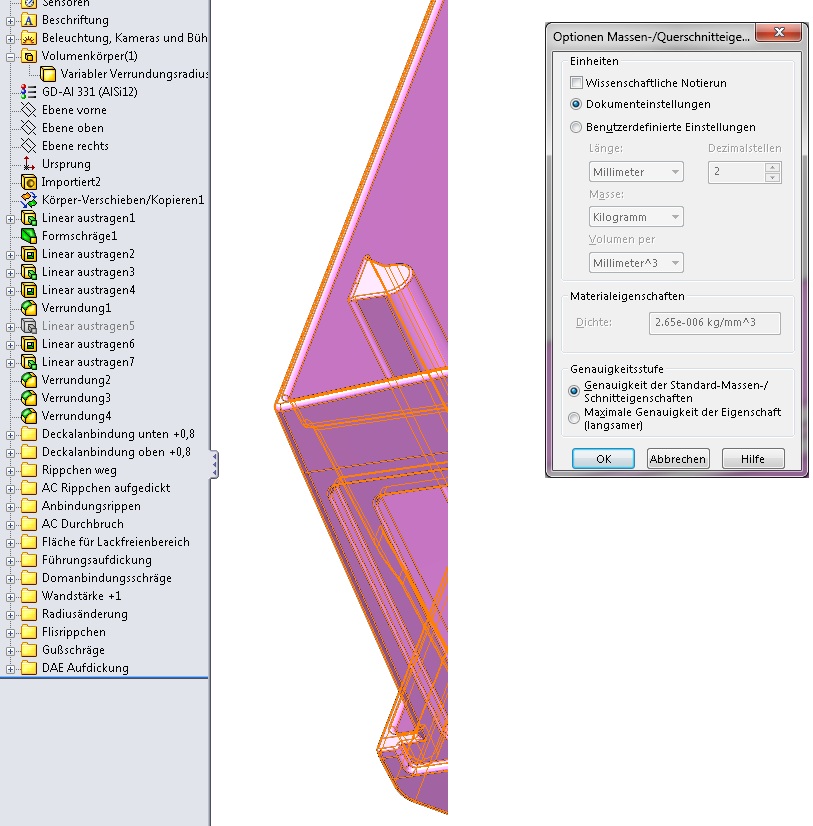The image size is (813, 826).
Task: Select Benutzerdefinierte Einstellungen radio button
Action: point(576,127)
